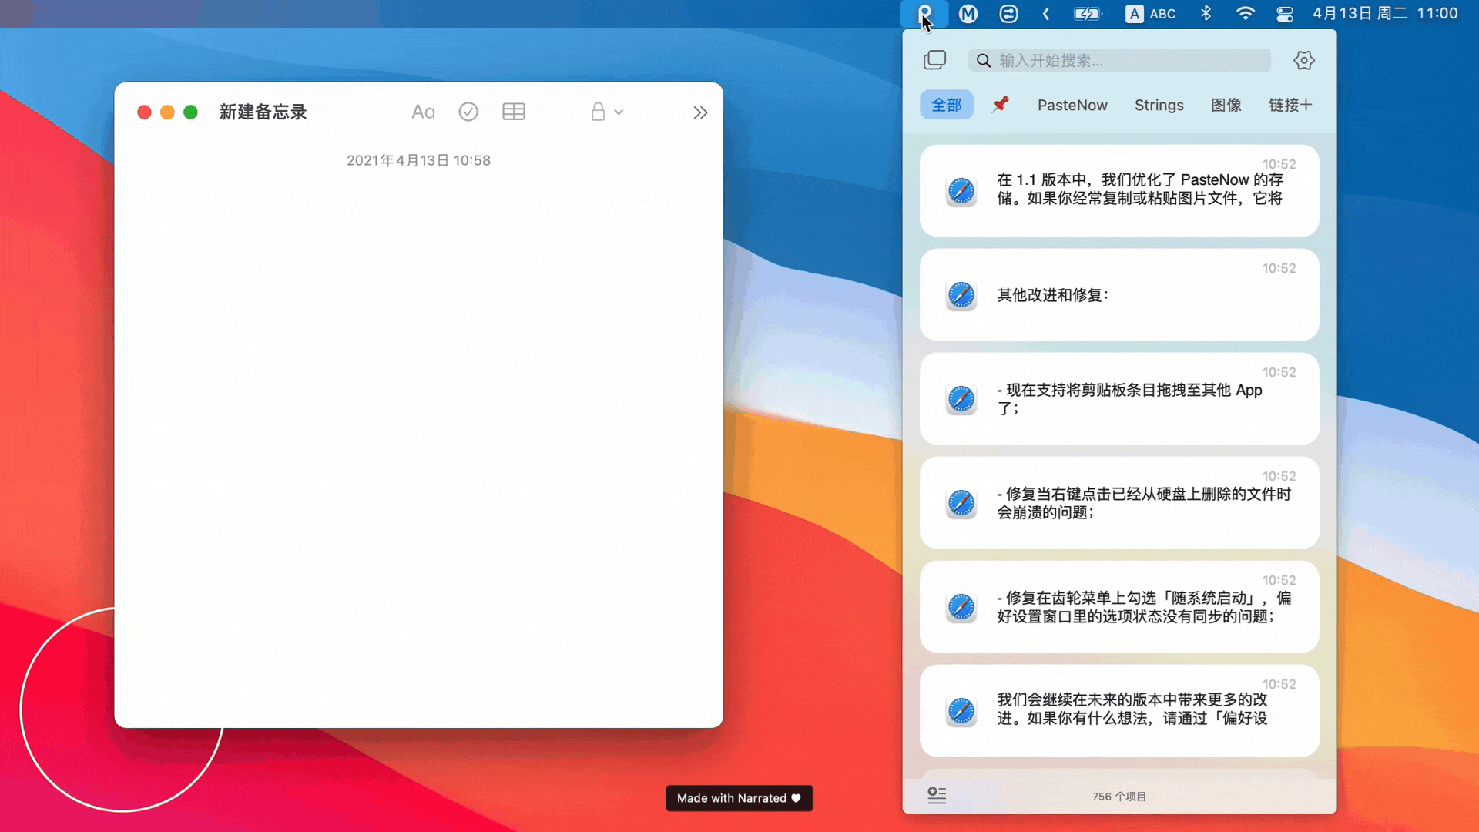Click the Bluetooth menu bar icon
This screenshot has width=1479, height=832.
1206,14
